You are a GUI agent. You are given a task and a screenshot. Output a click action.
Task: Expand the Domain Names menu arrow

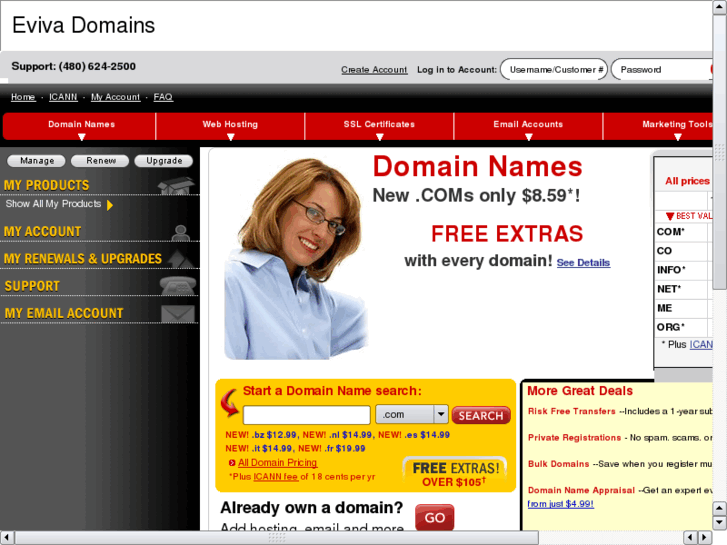(x=82, y=137)
